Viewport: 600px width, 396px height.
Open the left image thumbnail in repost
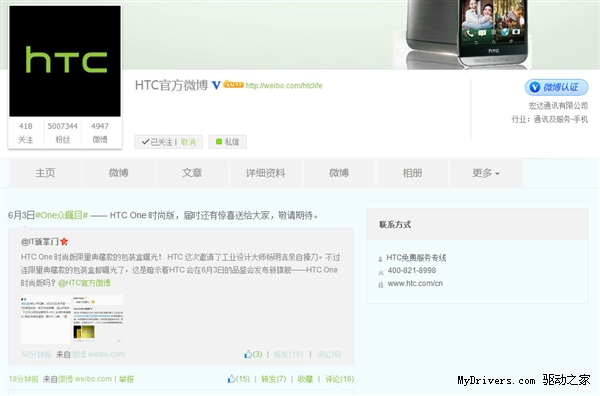coord(46,319)
